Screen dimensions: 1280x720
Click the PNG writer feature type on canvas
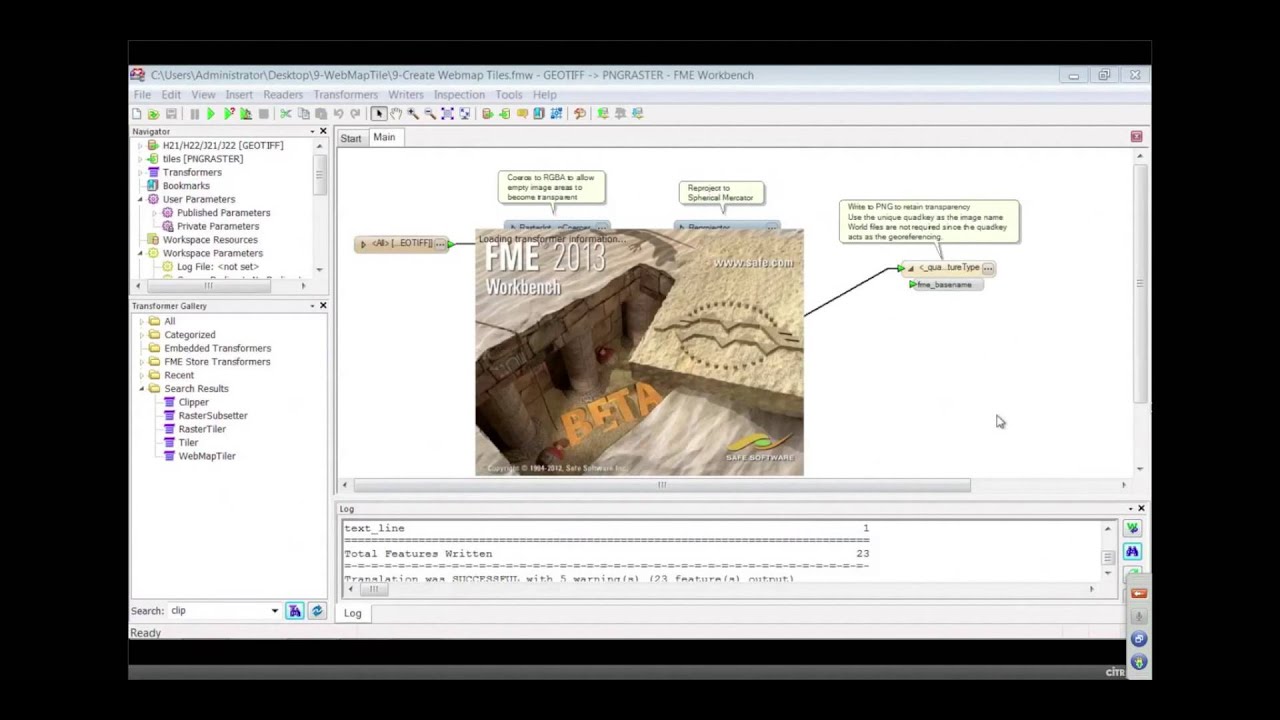tap(948, 268)
